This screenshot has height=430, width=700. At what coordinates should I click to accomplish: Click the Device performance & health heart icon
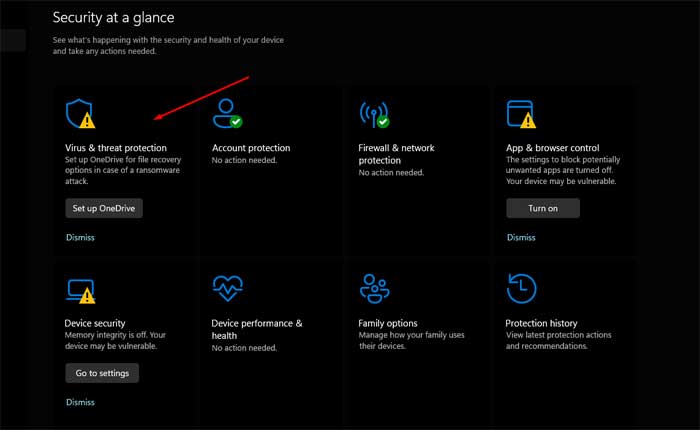tap(226, 288)
